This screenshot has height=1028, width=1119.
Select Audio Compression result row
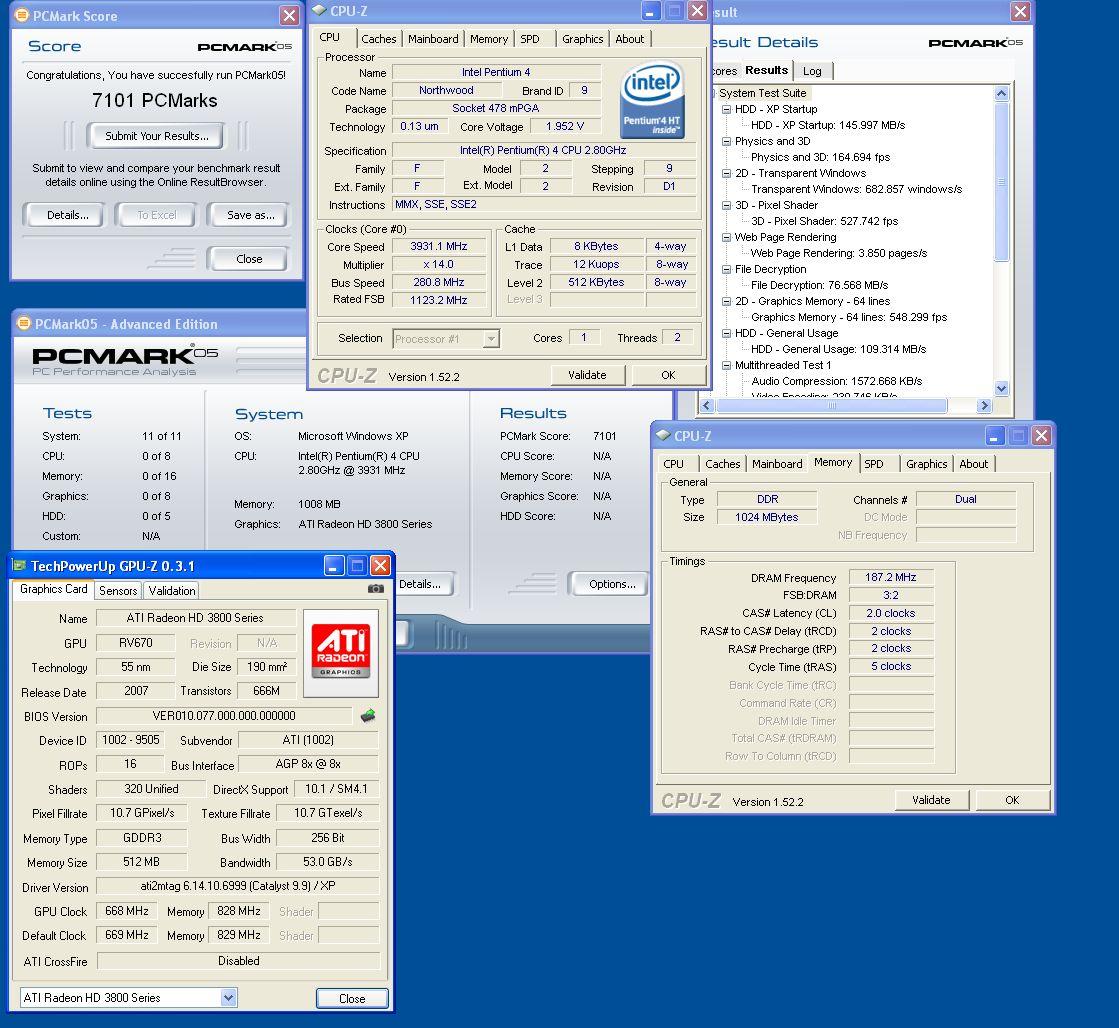(x=836, y=381)
